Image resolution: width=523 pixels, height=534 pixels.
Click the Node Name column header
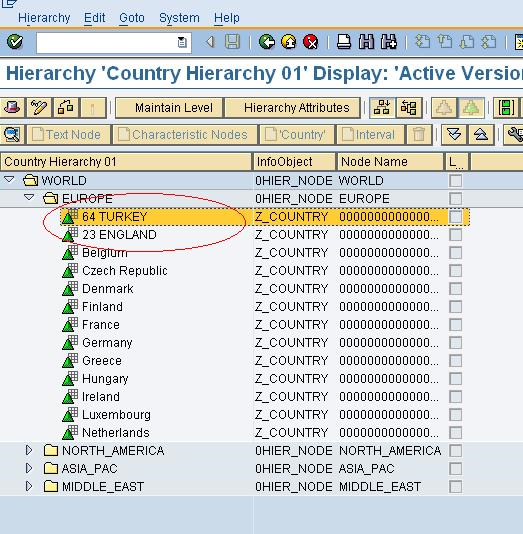(391, 162)
